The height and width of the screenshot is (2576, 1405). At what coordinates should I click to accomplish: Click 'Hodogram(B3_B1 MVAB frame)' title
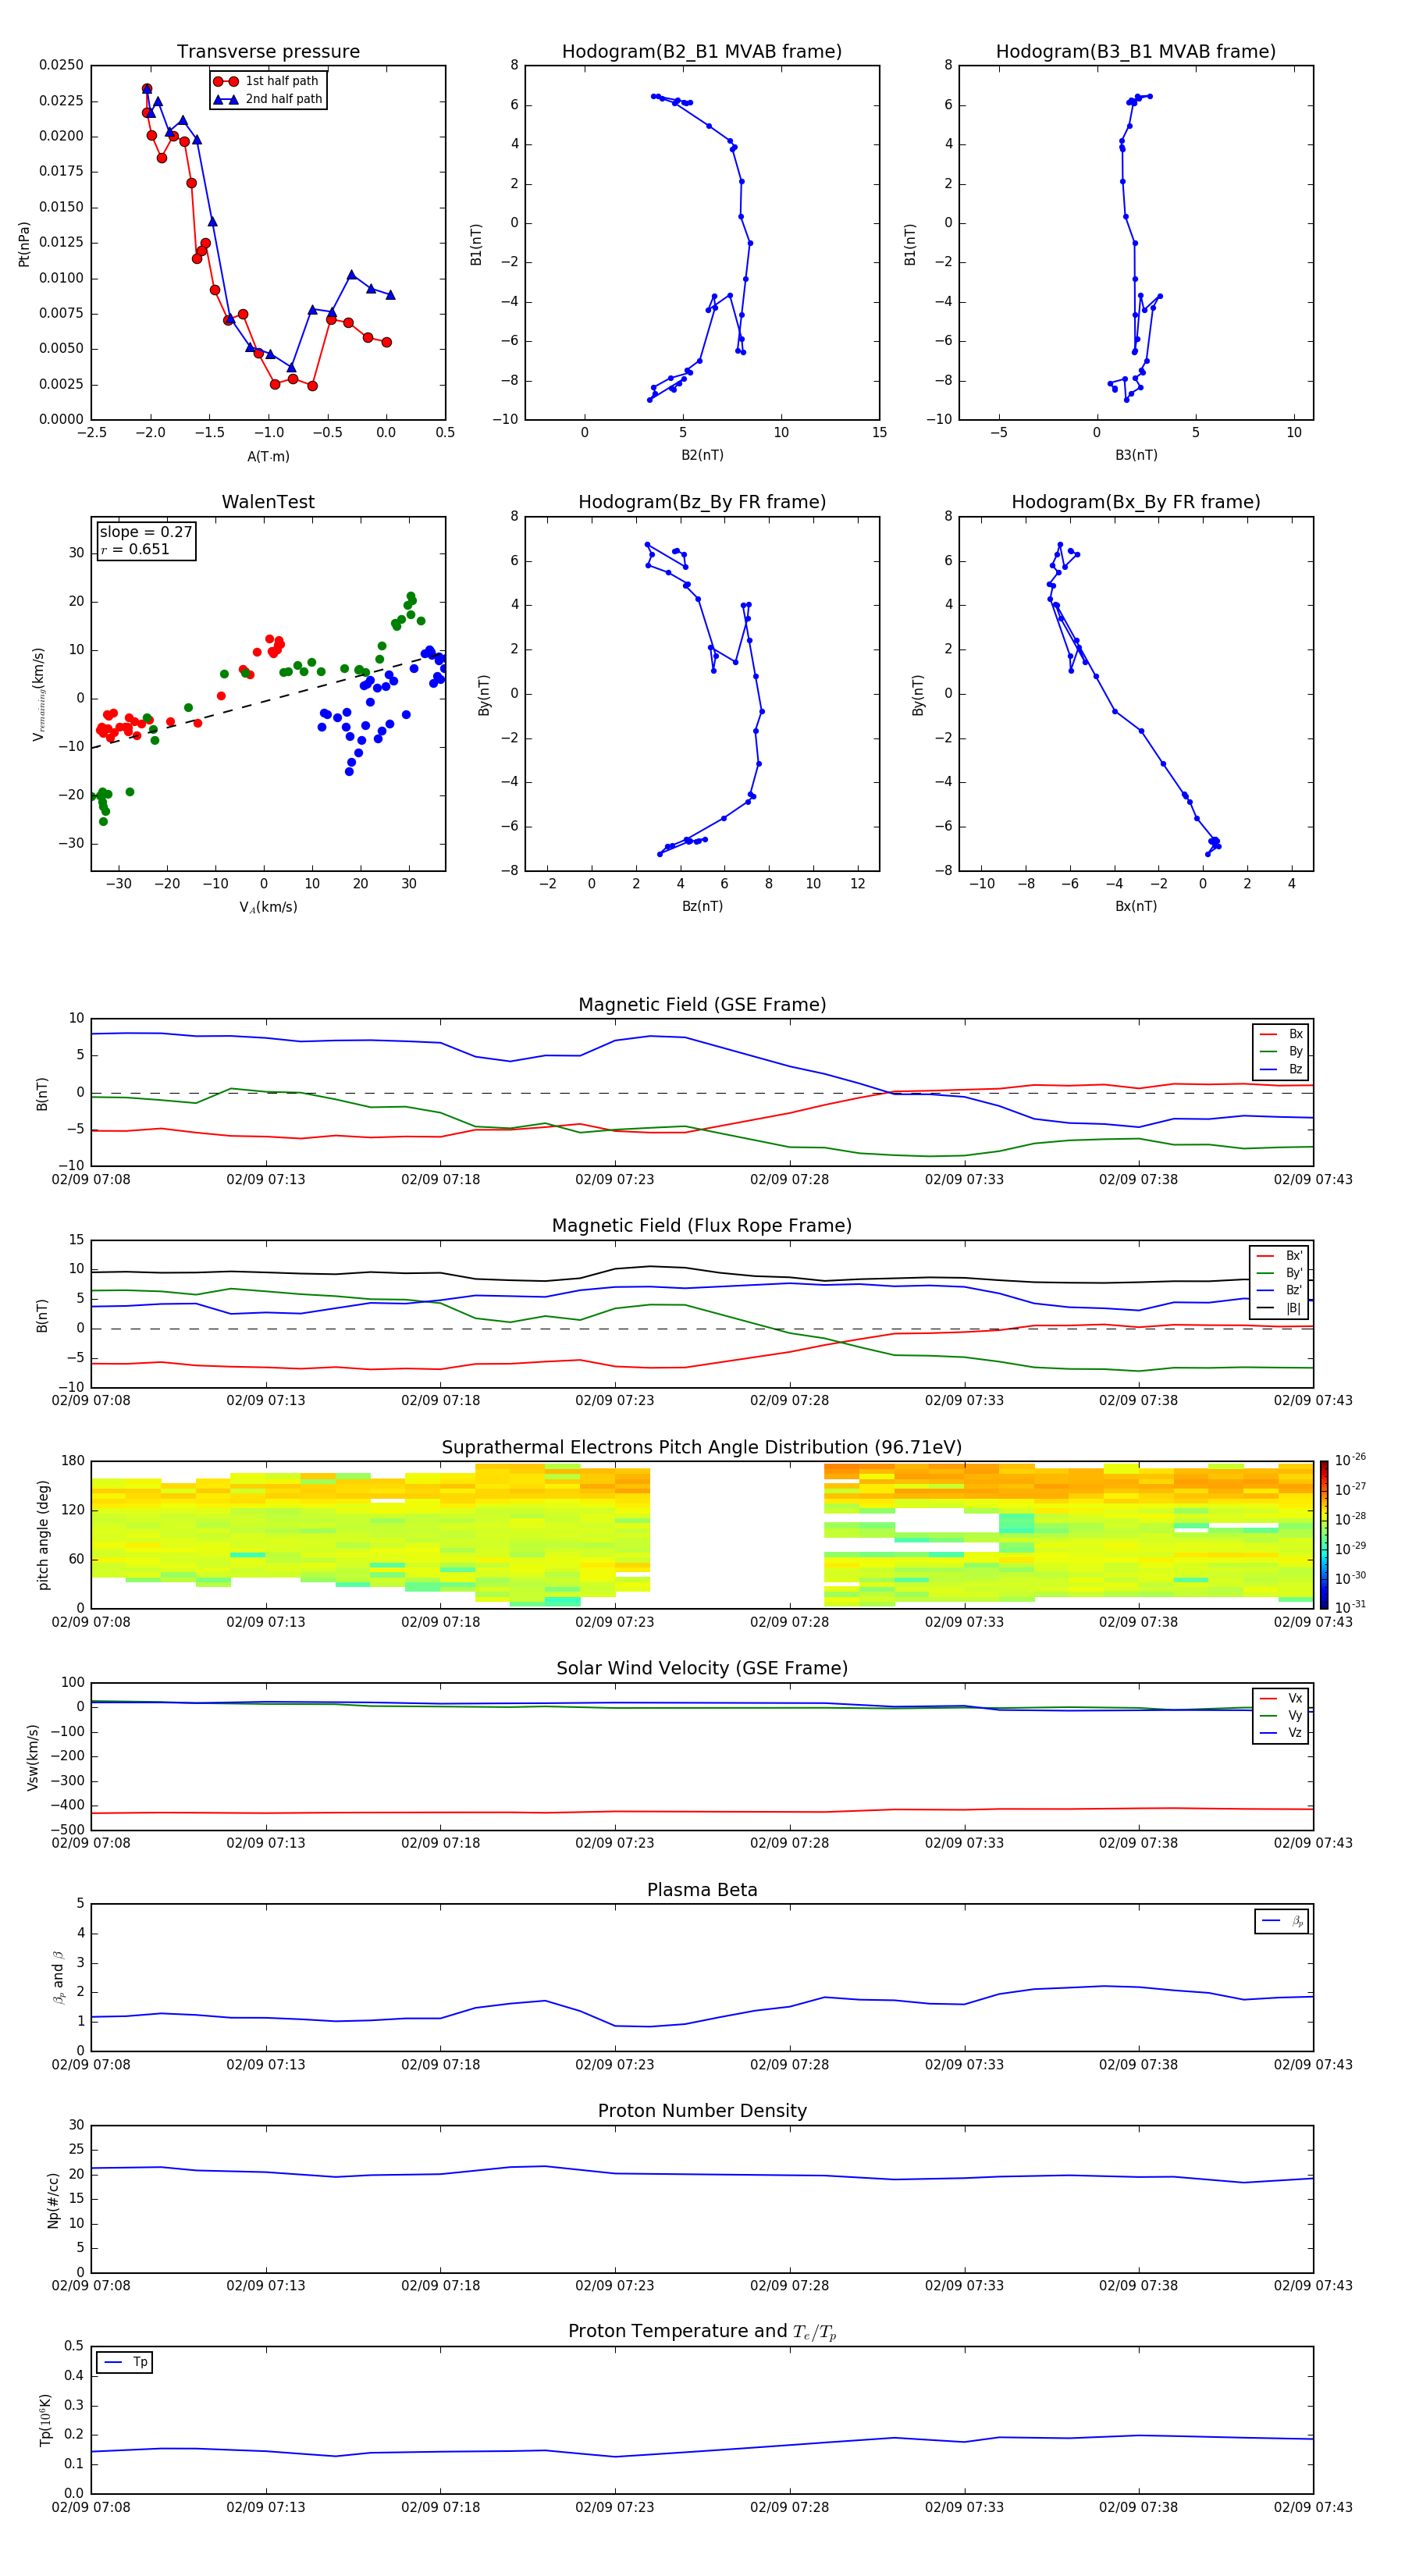[x=1136, y=52]
